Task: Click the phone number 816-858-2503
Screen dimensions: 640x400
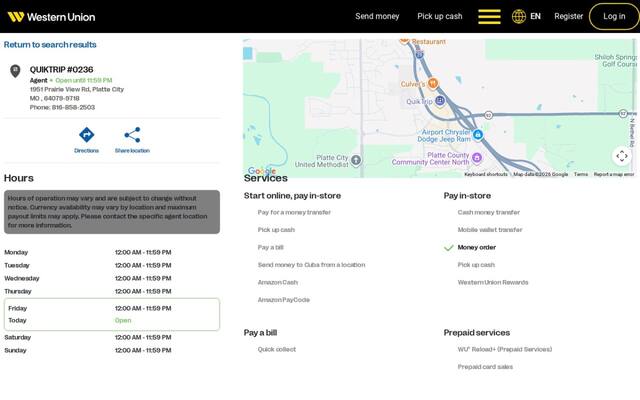Action: point(73,107)
